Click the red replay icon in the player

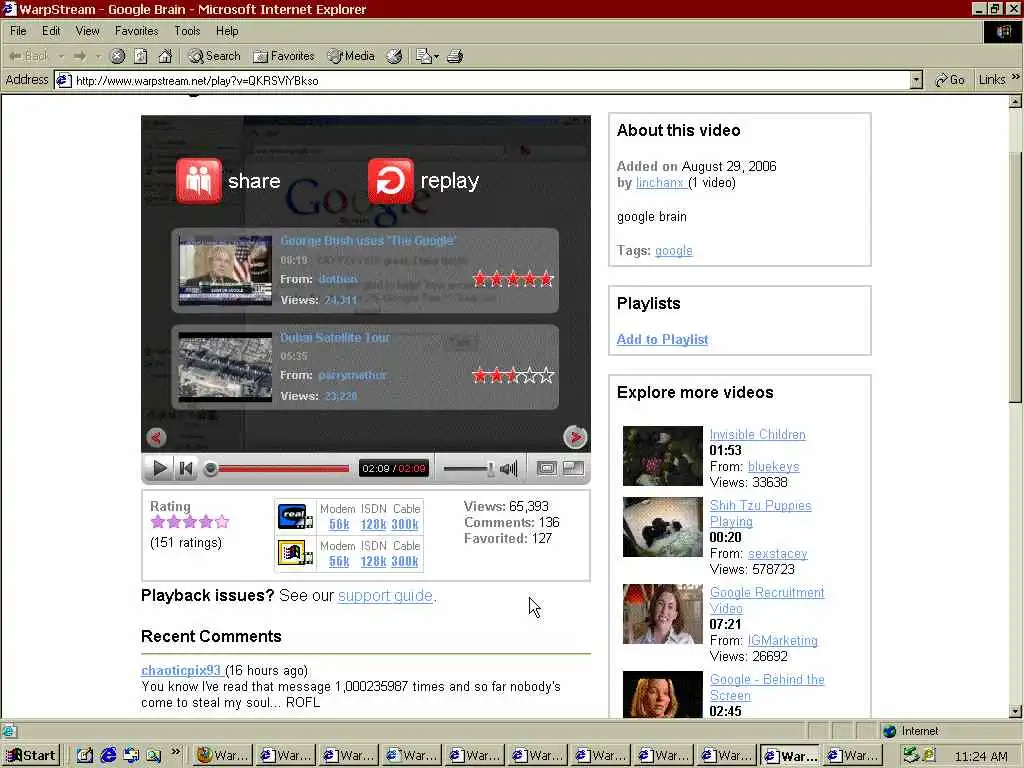tap(391, 181)
